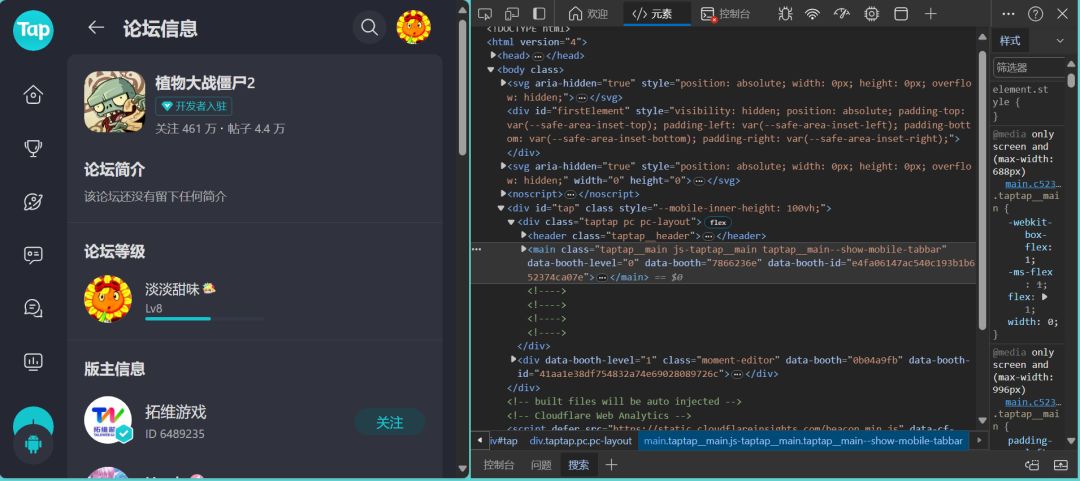The image size is (1080, 481).
Task: Open the Performance gauge icon tab
Action: (842, 14)
